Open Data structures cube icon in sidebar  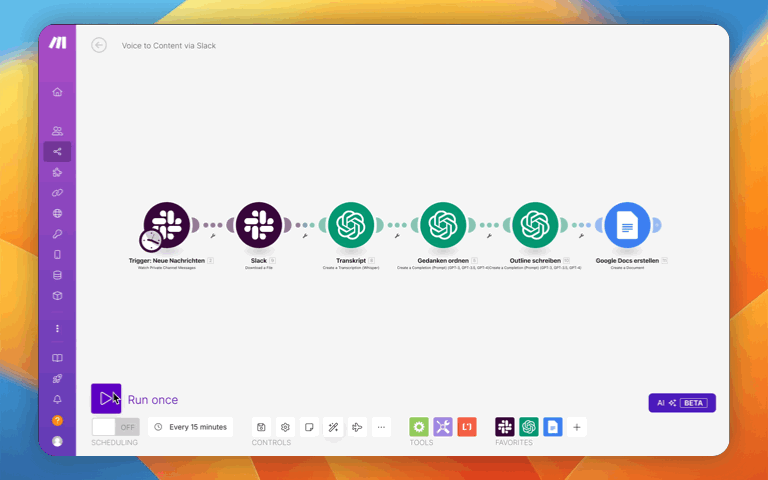57,295
